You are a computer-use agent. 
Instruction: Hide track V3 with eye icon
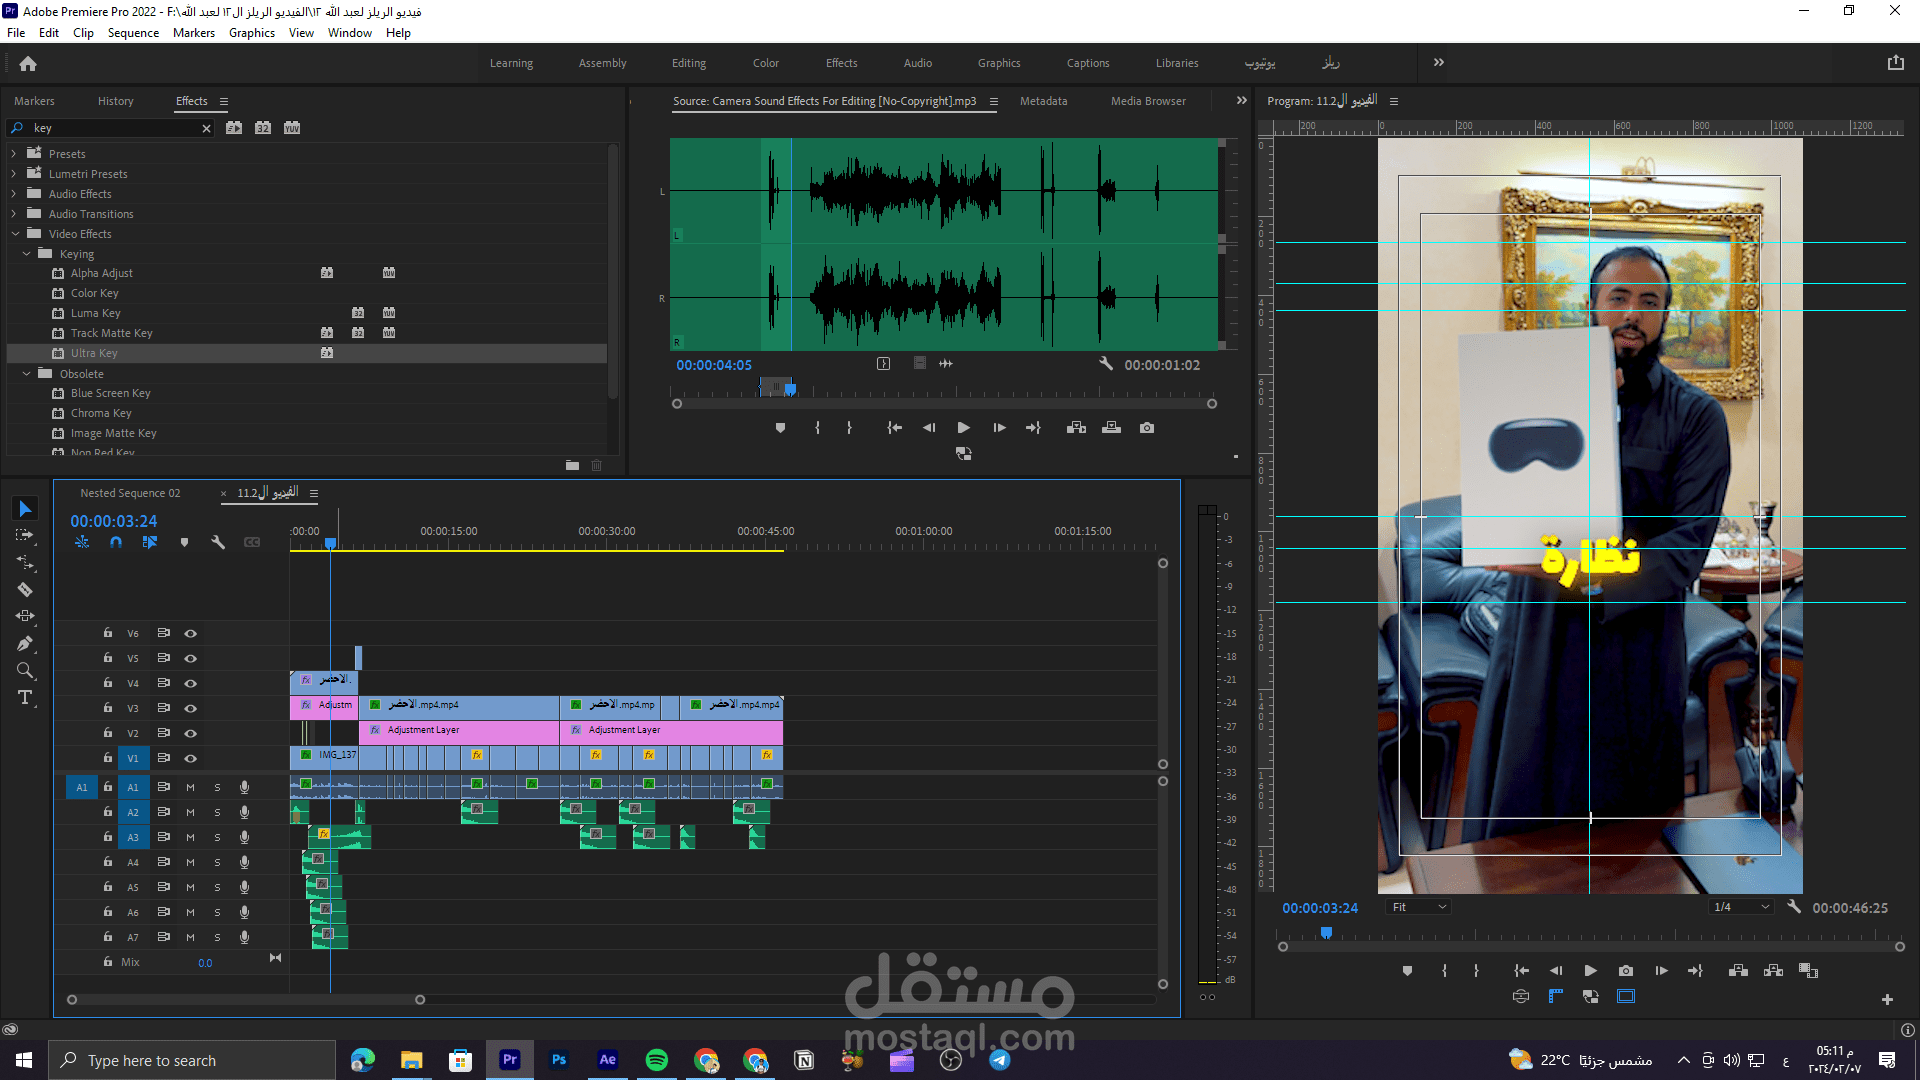190,709
